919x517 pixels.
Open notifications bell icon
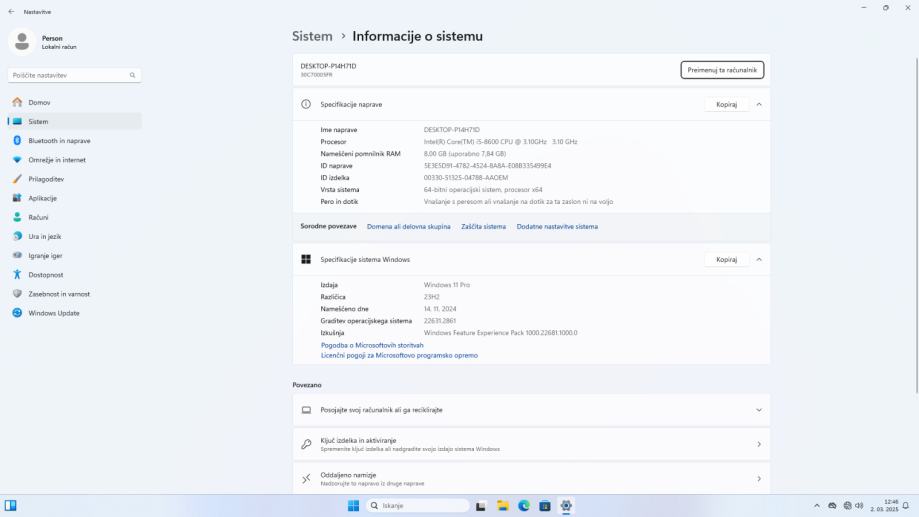[x=906, y=506]
